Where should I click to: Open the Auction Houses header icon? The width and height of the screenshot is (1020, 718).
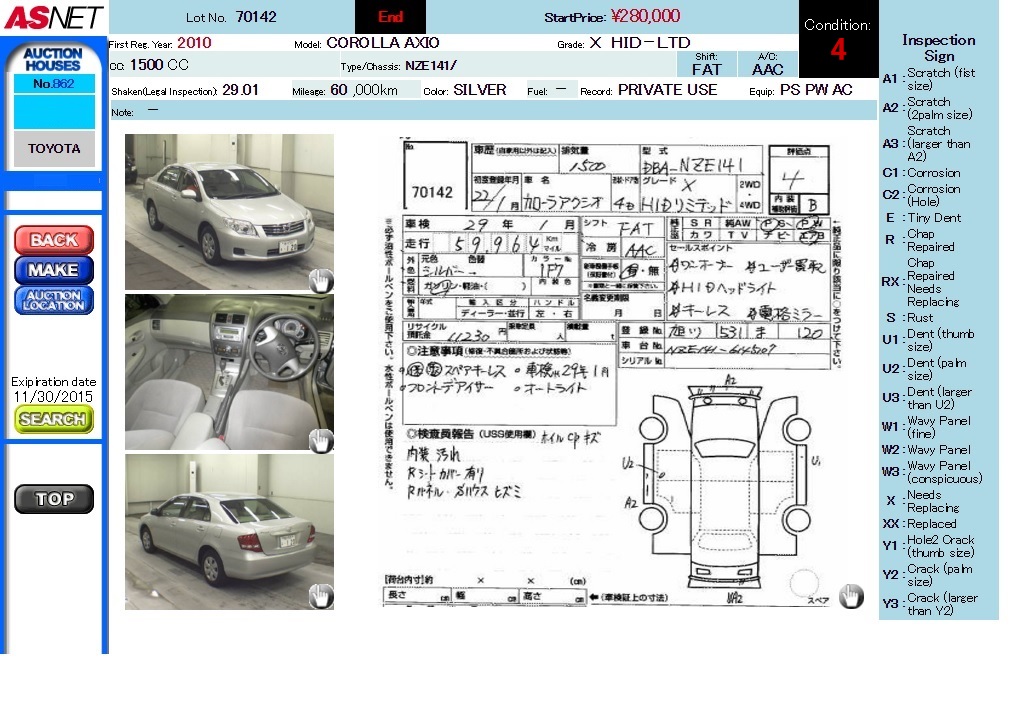pyautogui.click(x=53, y=58)
